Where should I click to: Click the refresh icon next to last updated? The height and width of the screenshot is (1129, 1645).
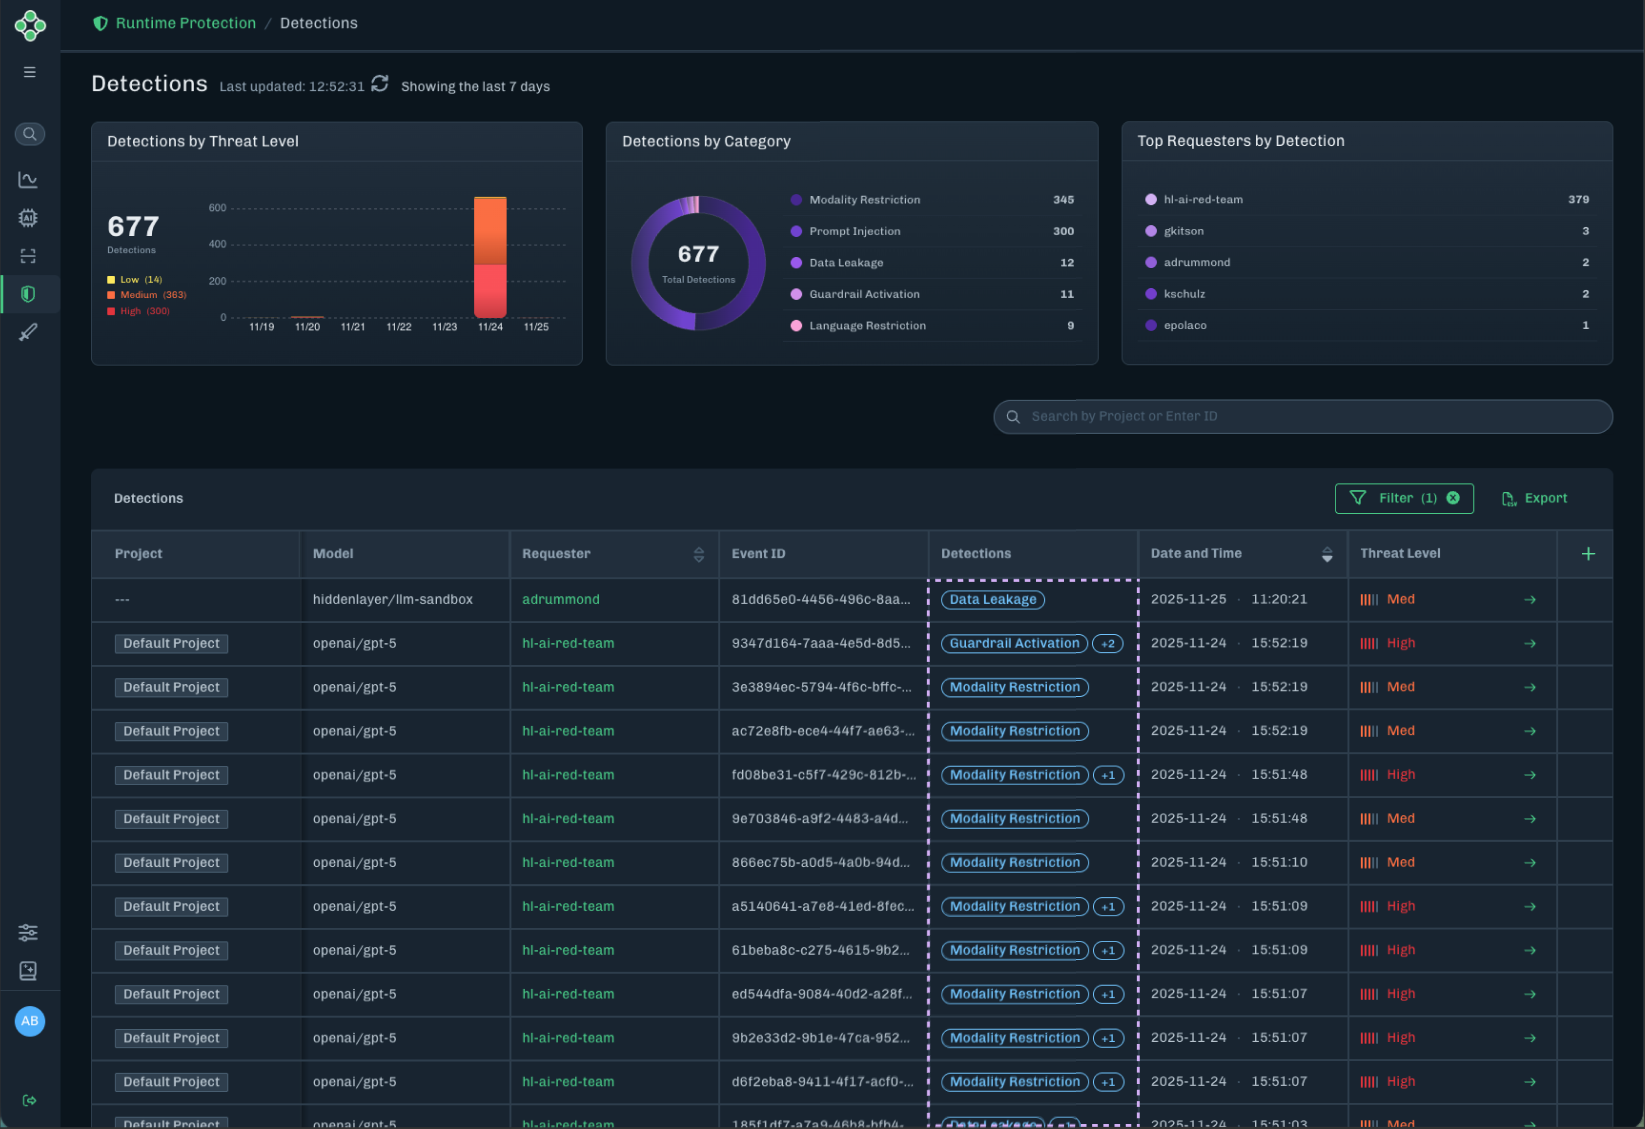point(380,84)
